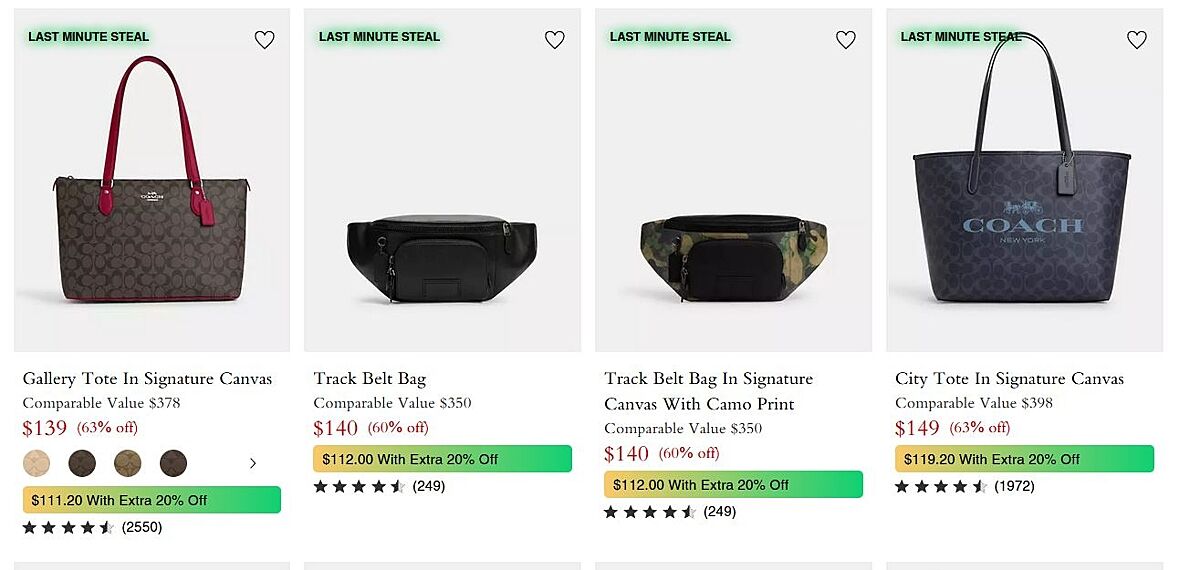Click star rating of City Tote

(940, 486)
